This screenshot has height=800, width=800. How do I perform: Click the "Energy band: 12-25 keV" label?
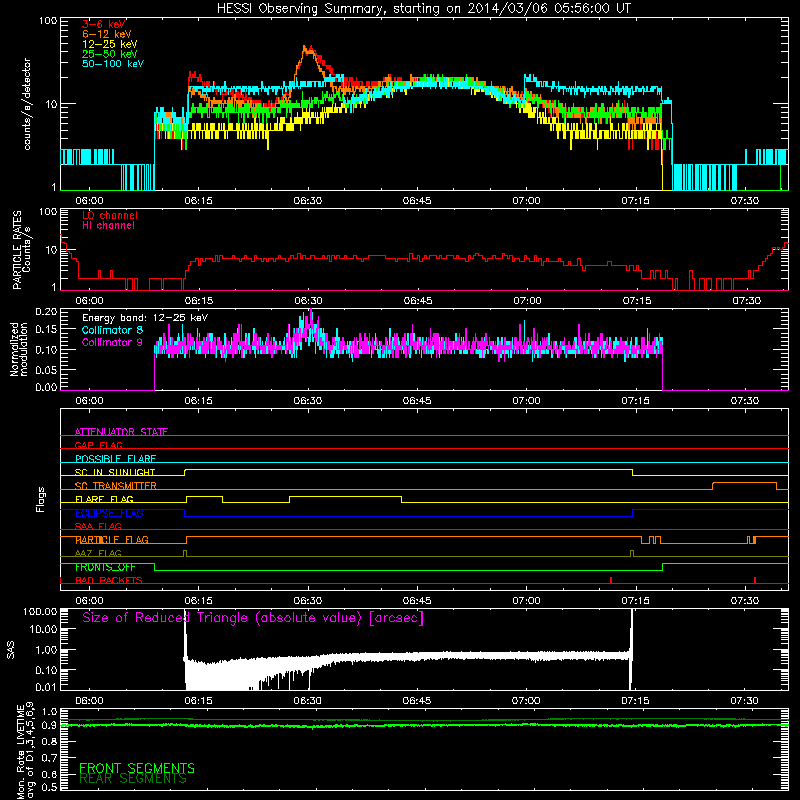145,318
